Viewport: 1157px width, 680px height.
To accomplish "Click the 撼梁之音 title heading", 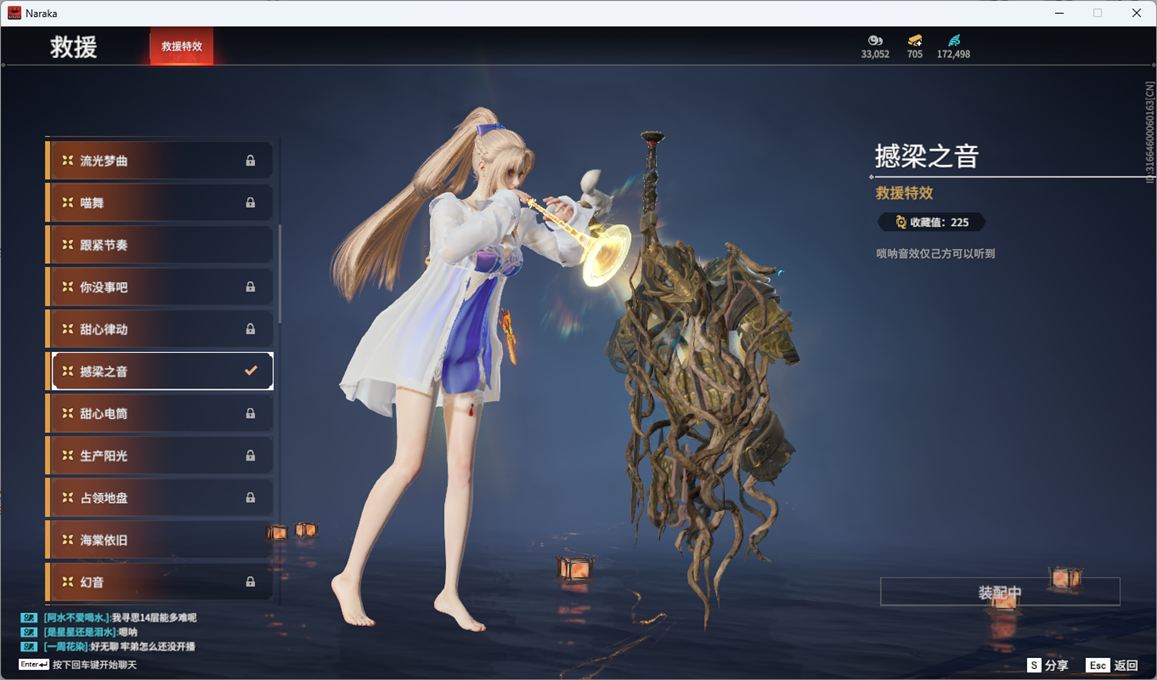I will [x=927, y=156].
